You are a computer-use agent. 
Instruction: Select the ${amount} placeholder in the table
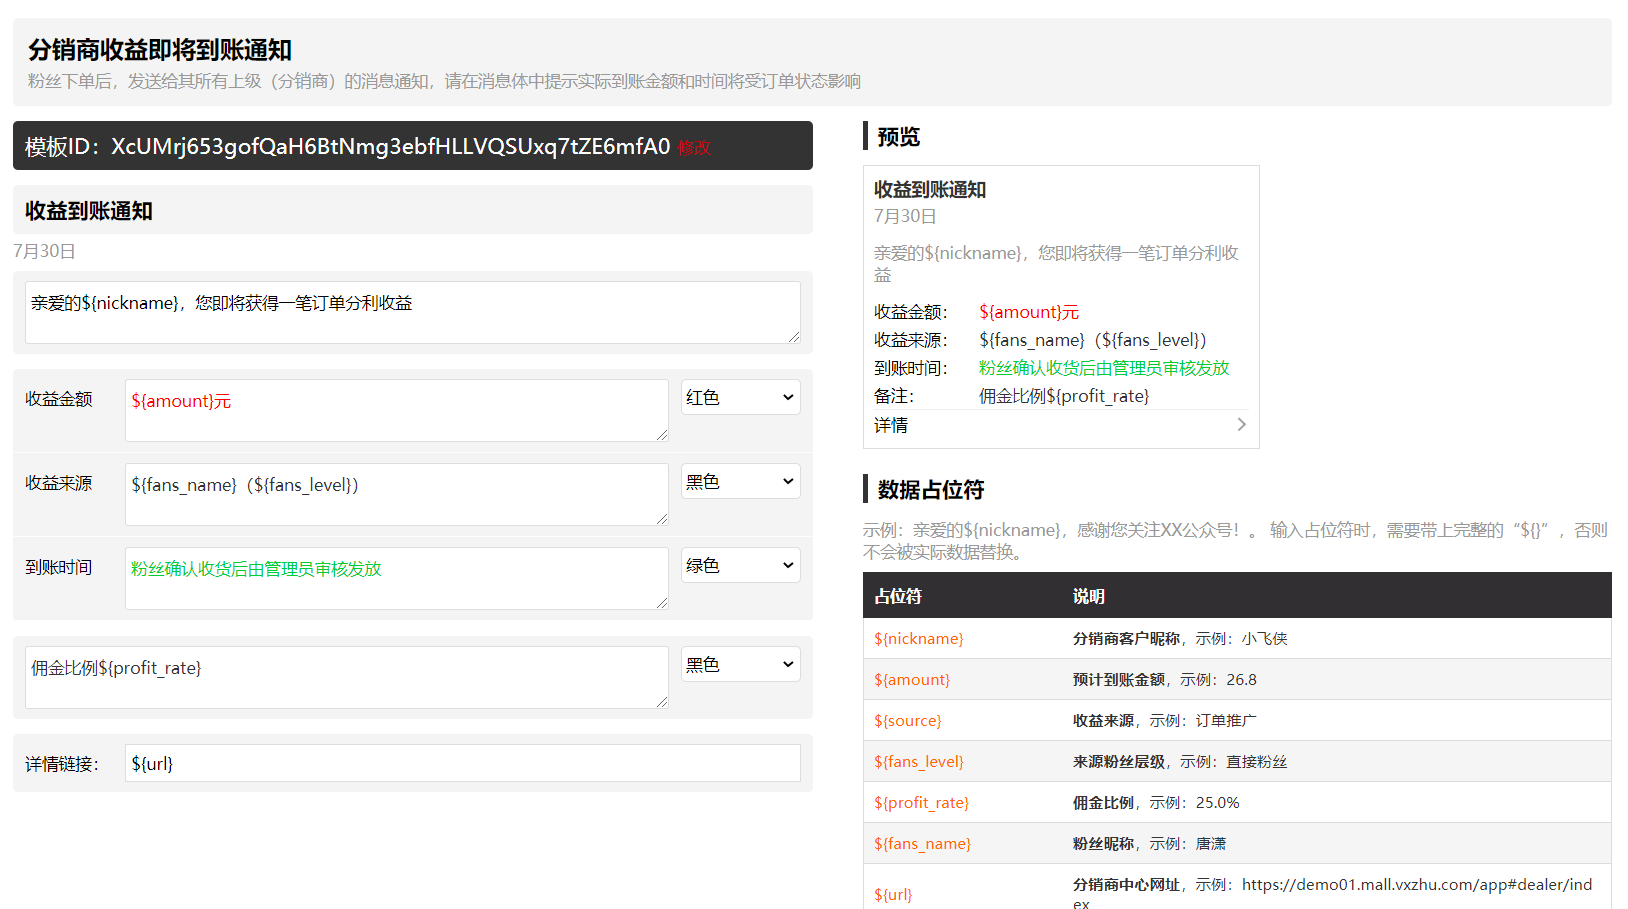pos(912,680)
